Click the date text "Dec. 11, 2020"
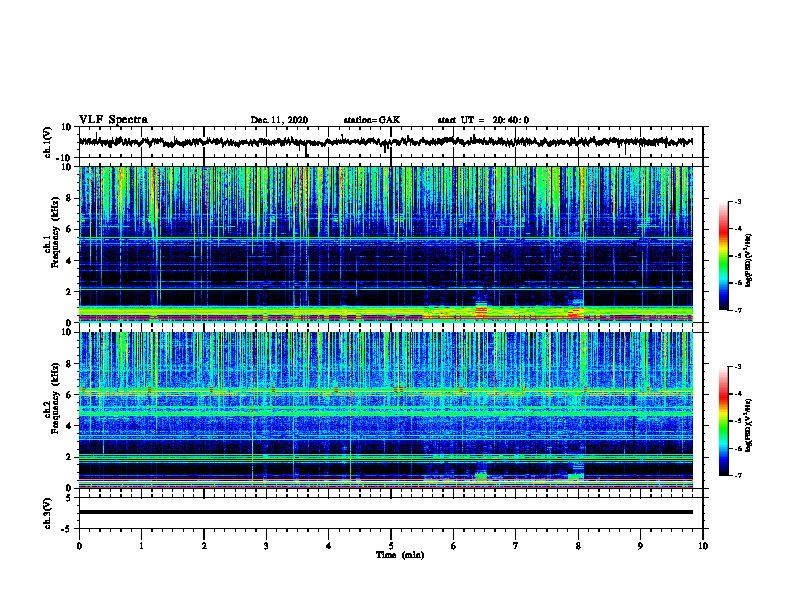Viewport: 792px width, 612px height. tap(279, 120)
